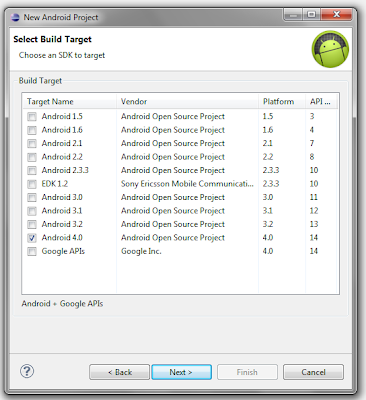Check the Android 3.0 target checkbox
Image resolution: width=366 pixels, height=400 pixels.
32,198
